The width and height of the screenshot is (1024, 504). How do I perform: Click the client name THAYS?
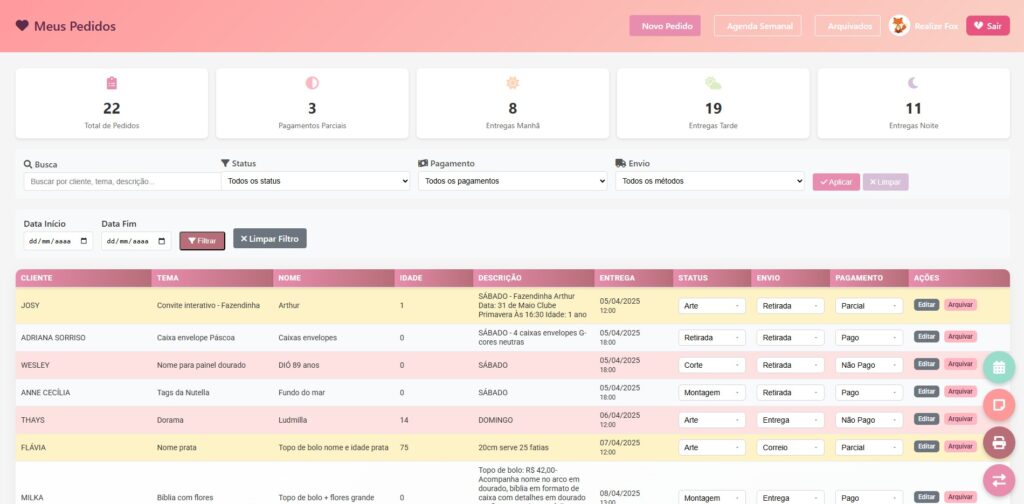[x=33, y=420]
